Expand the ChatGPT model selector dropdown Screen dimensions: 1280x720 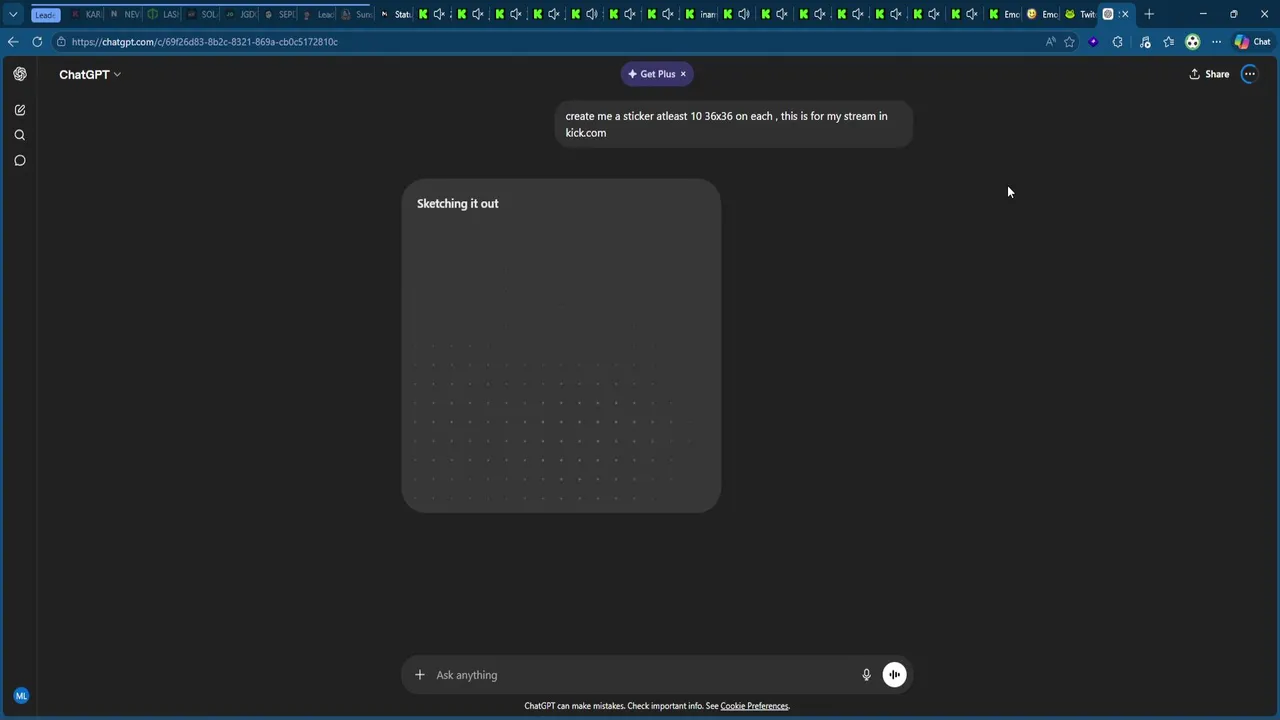[x=89, y=74]
